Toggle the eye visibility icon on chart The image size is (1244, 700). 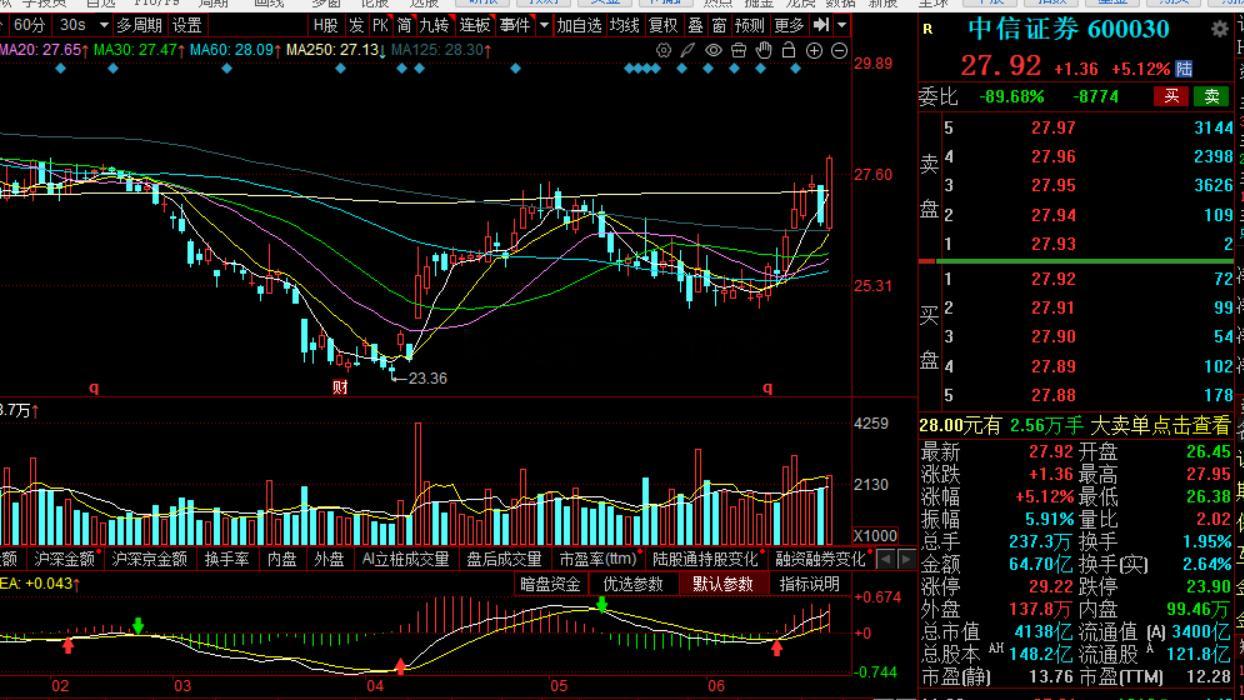pyautogui.click(x=713, y=50)
